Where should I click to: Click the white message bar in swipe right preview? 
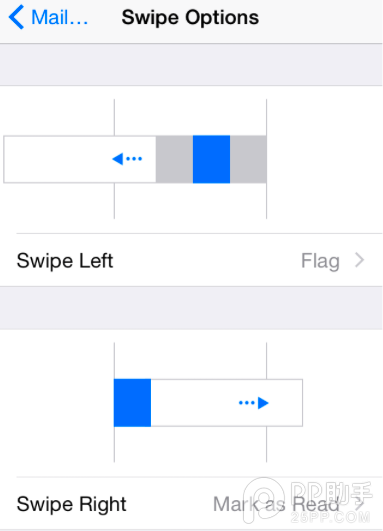click(227, 403)
